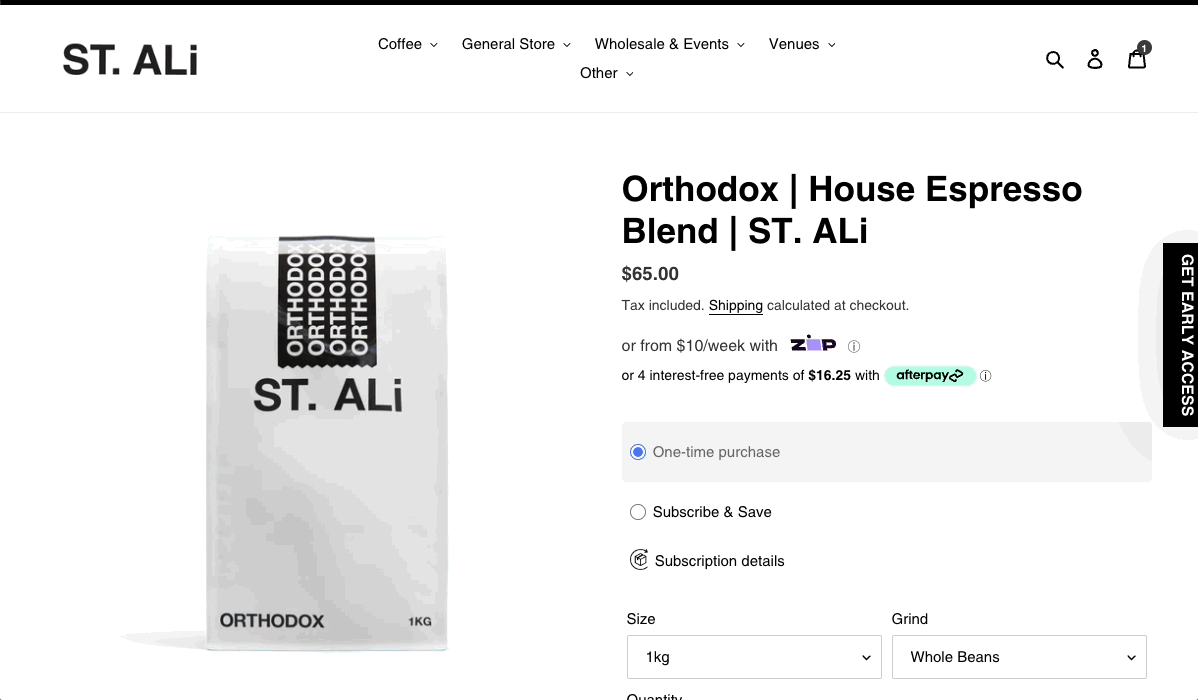
Task: Open the Get Early Access side tab
Action: (1184, 335)
